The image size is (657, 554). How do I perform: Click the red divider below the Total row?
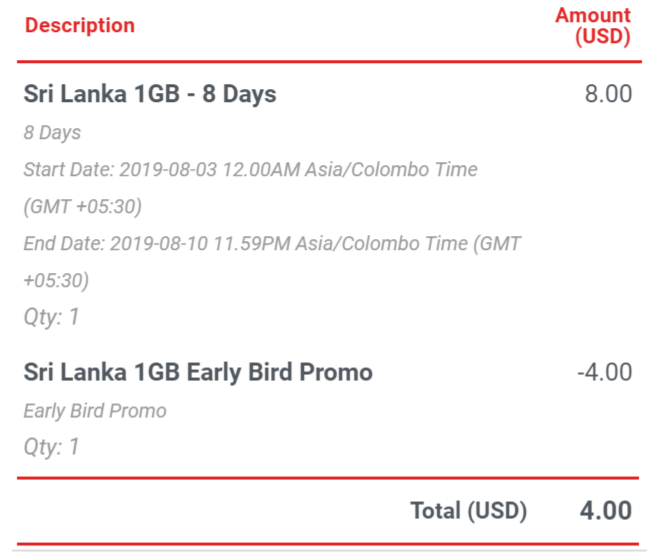328,544
